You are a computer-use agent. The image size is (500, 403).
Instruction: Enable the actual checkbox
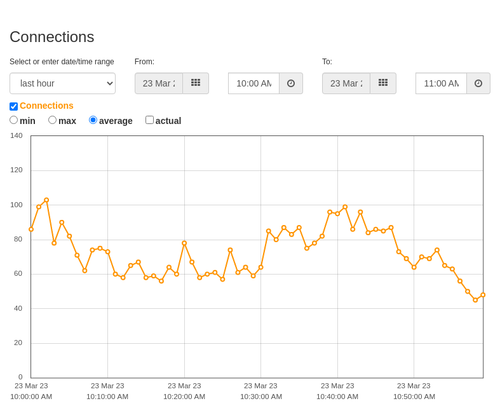pos(150,120)
